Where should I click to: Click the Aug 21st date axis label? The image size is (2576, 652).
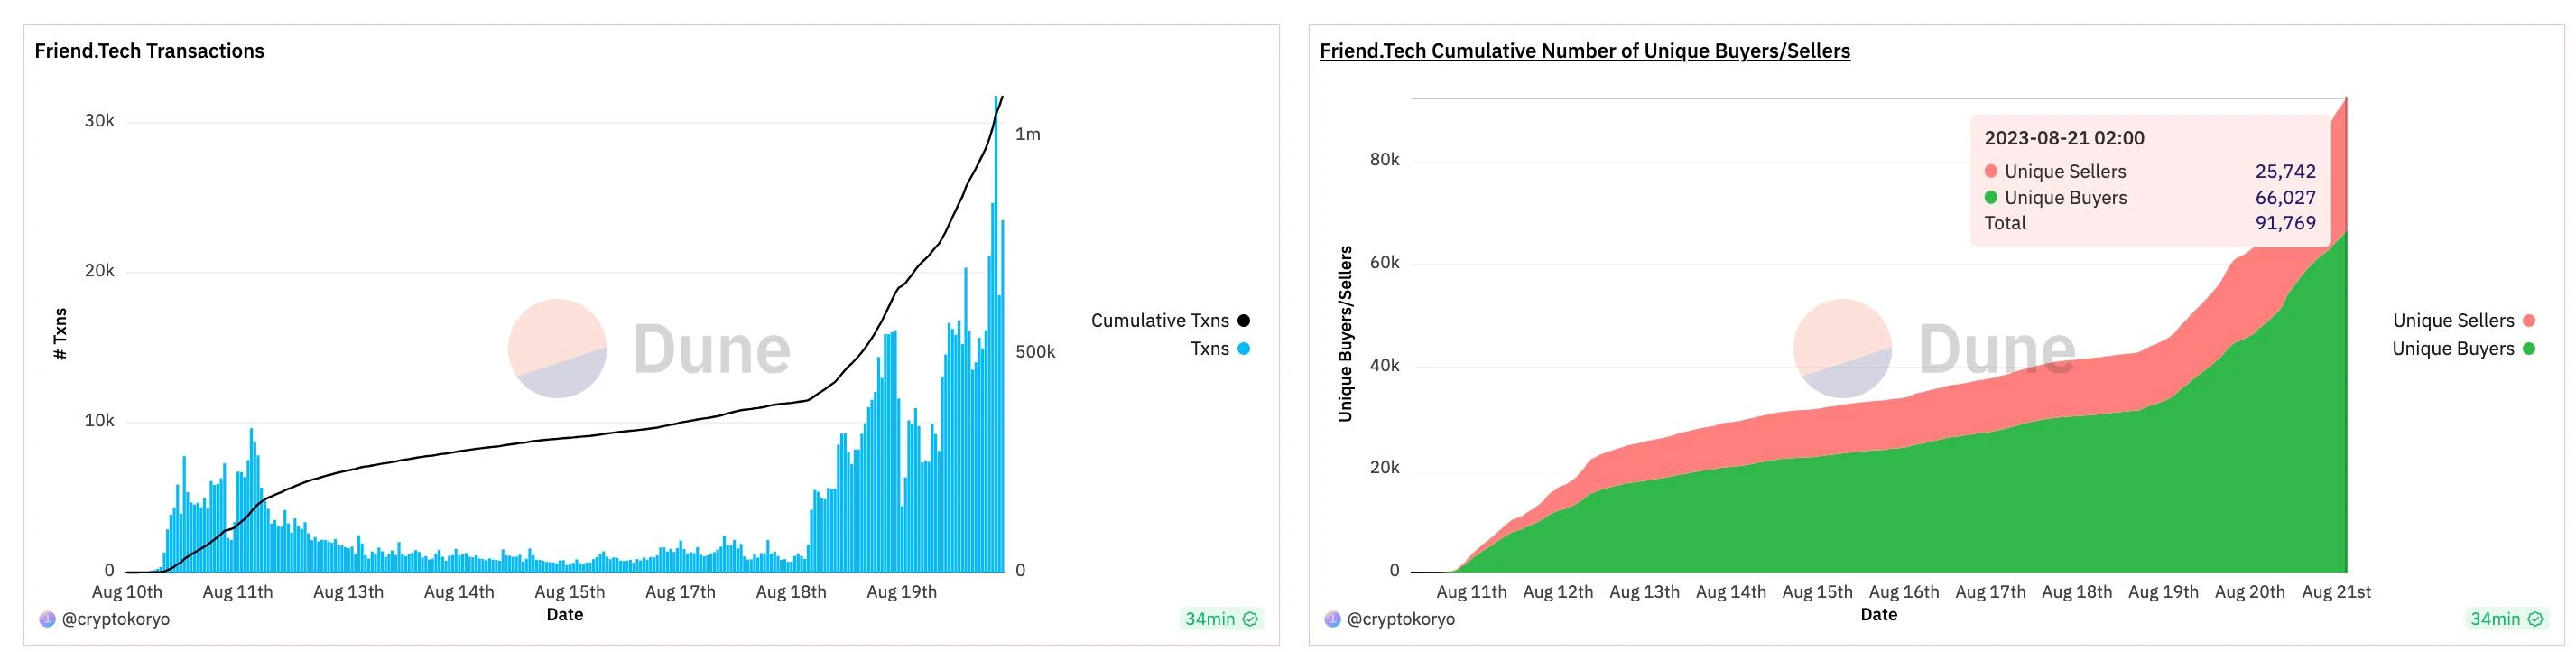coord(2336,592)
